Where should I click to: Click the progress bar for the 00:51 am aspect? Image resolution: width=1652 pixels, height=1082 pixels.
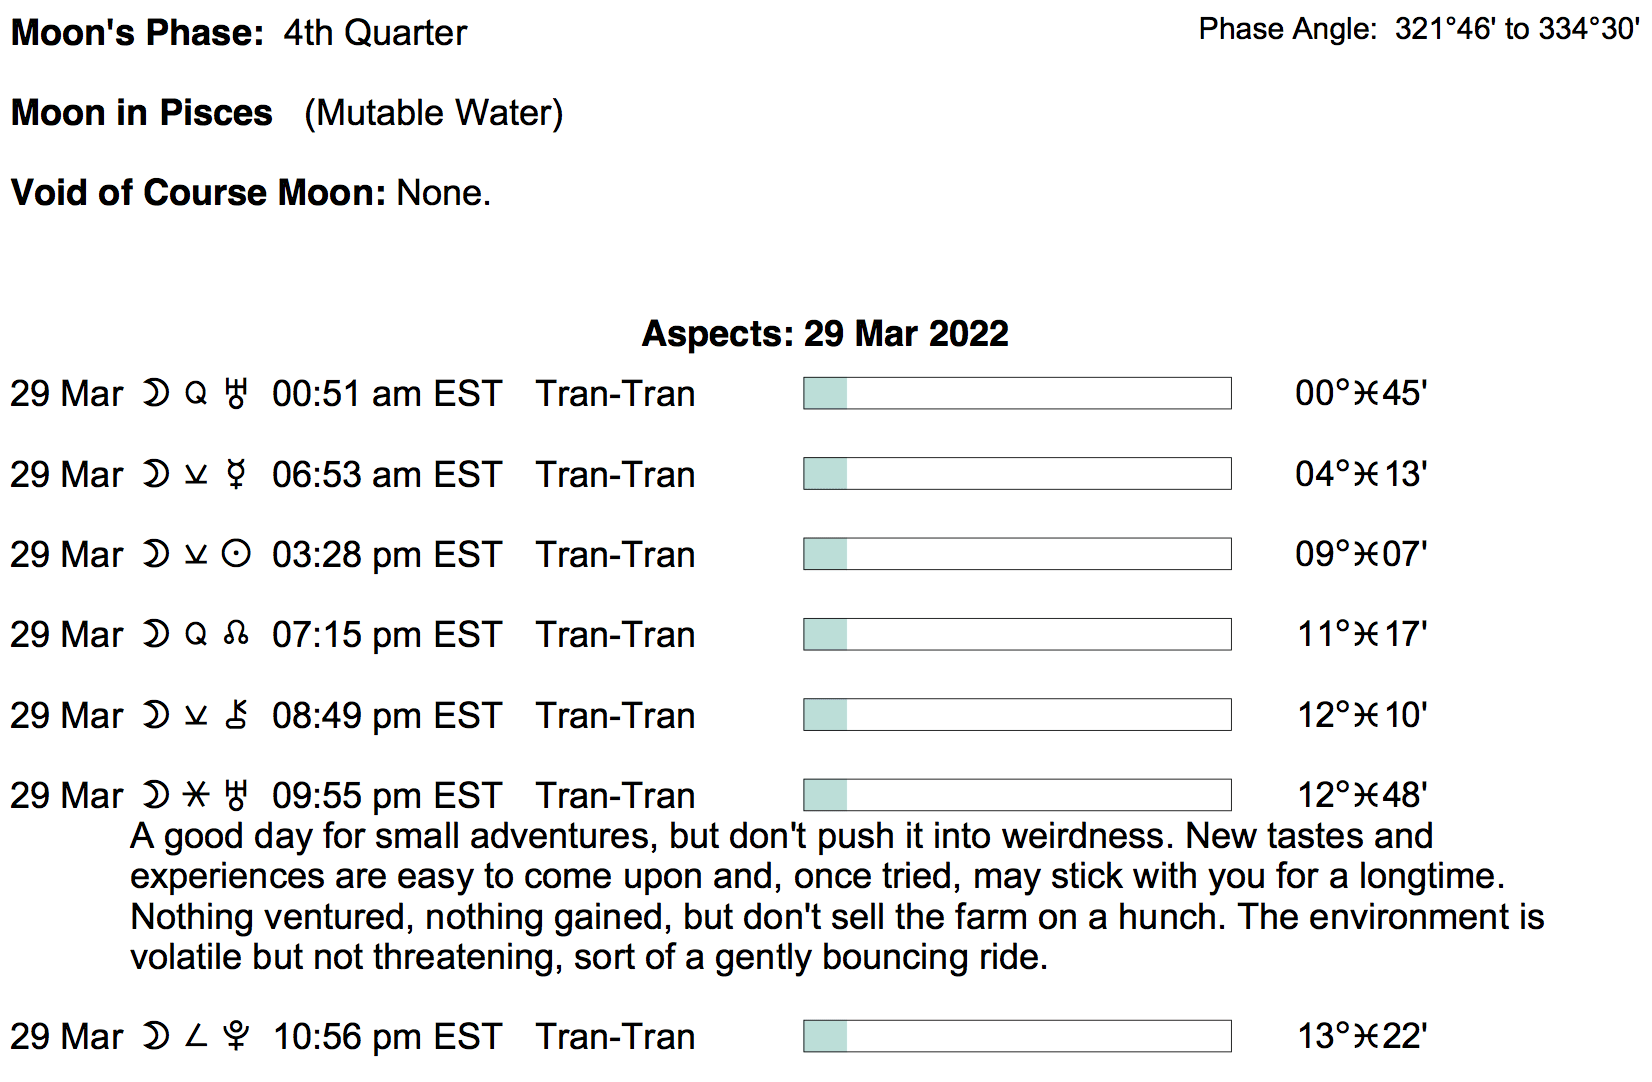1016,393
